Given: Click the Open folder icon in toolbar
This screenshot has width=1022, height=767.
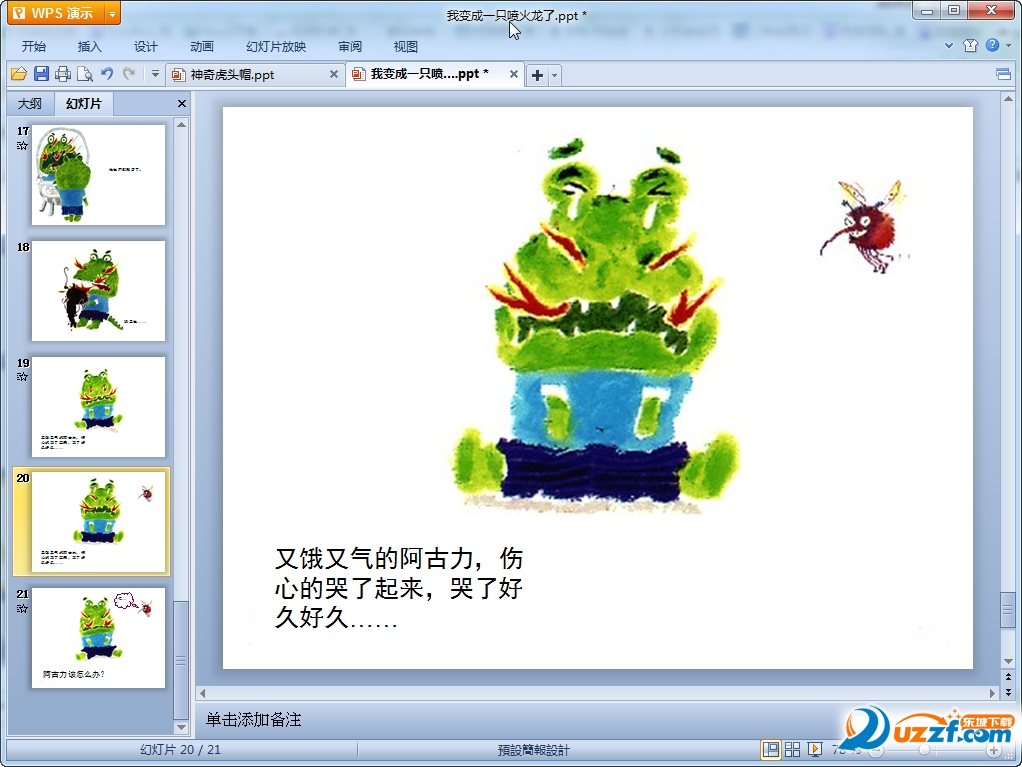Looking at the screenshot, I should coord(19,74).
